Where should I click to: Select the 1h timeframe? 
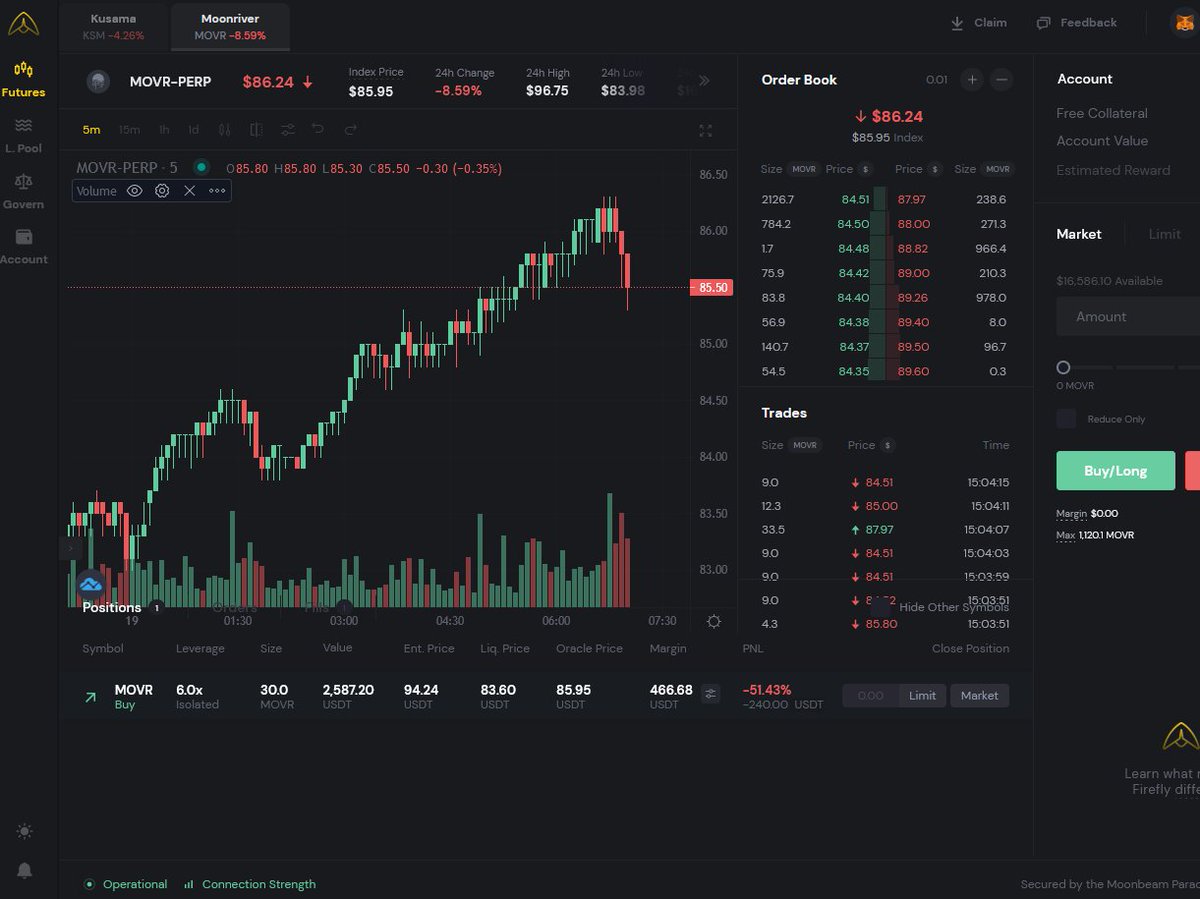click(x=164, y=130)
